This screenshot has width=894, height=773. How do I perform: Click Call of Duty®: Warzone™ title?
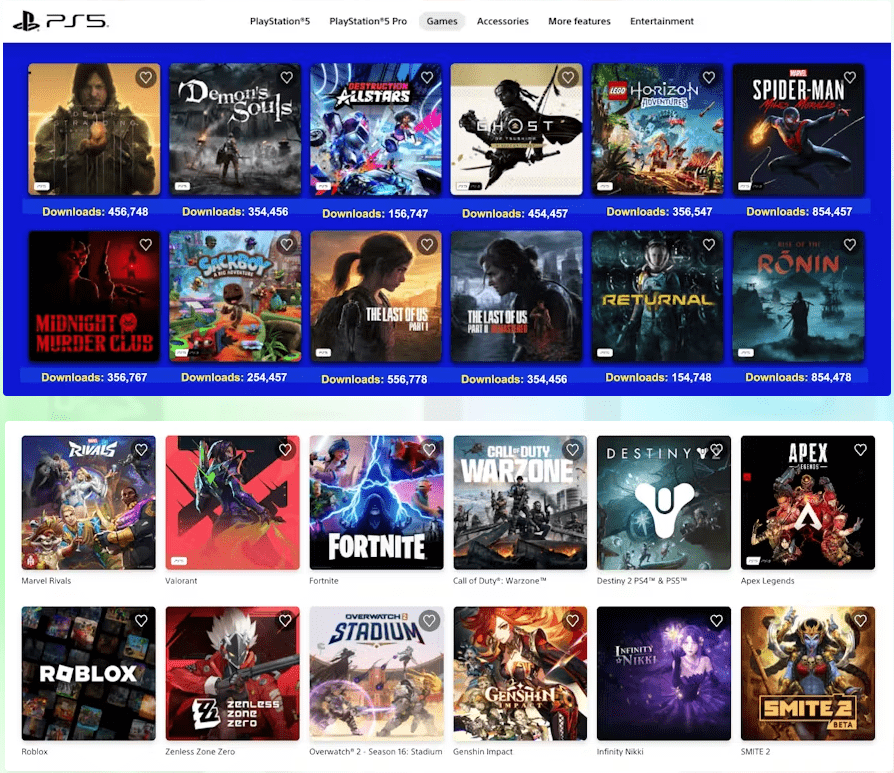tap(499, 581)
